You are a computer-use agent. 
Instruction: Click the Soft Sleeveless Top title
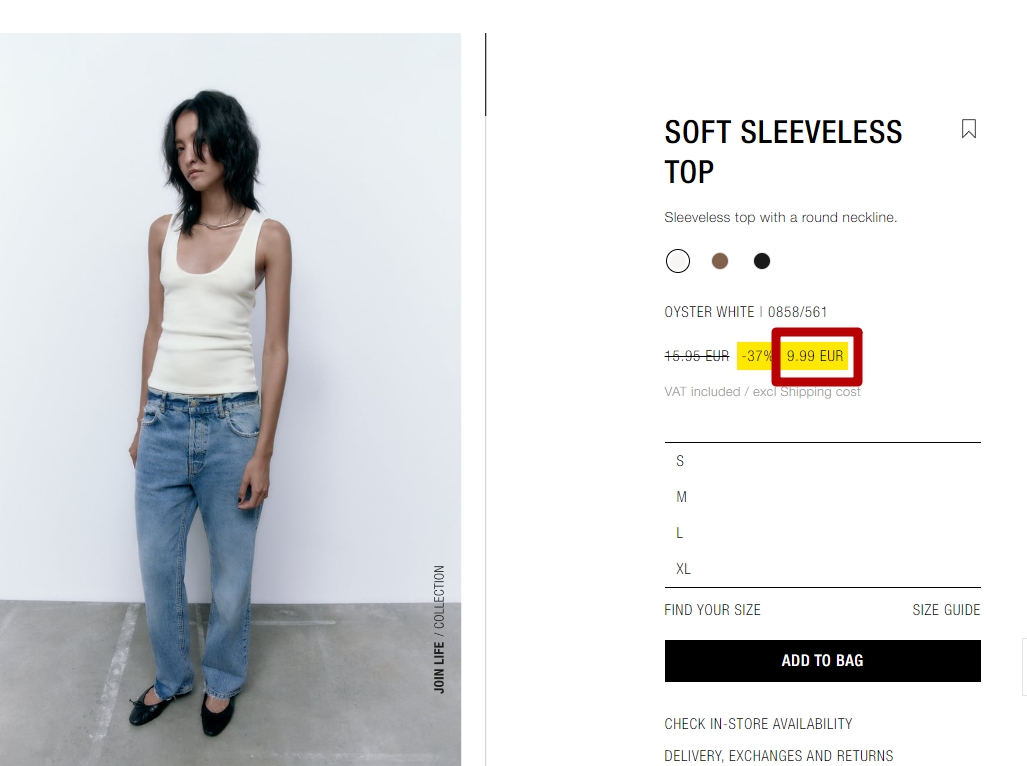click(783, 152)
